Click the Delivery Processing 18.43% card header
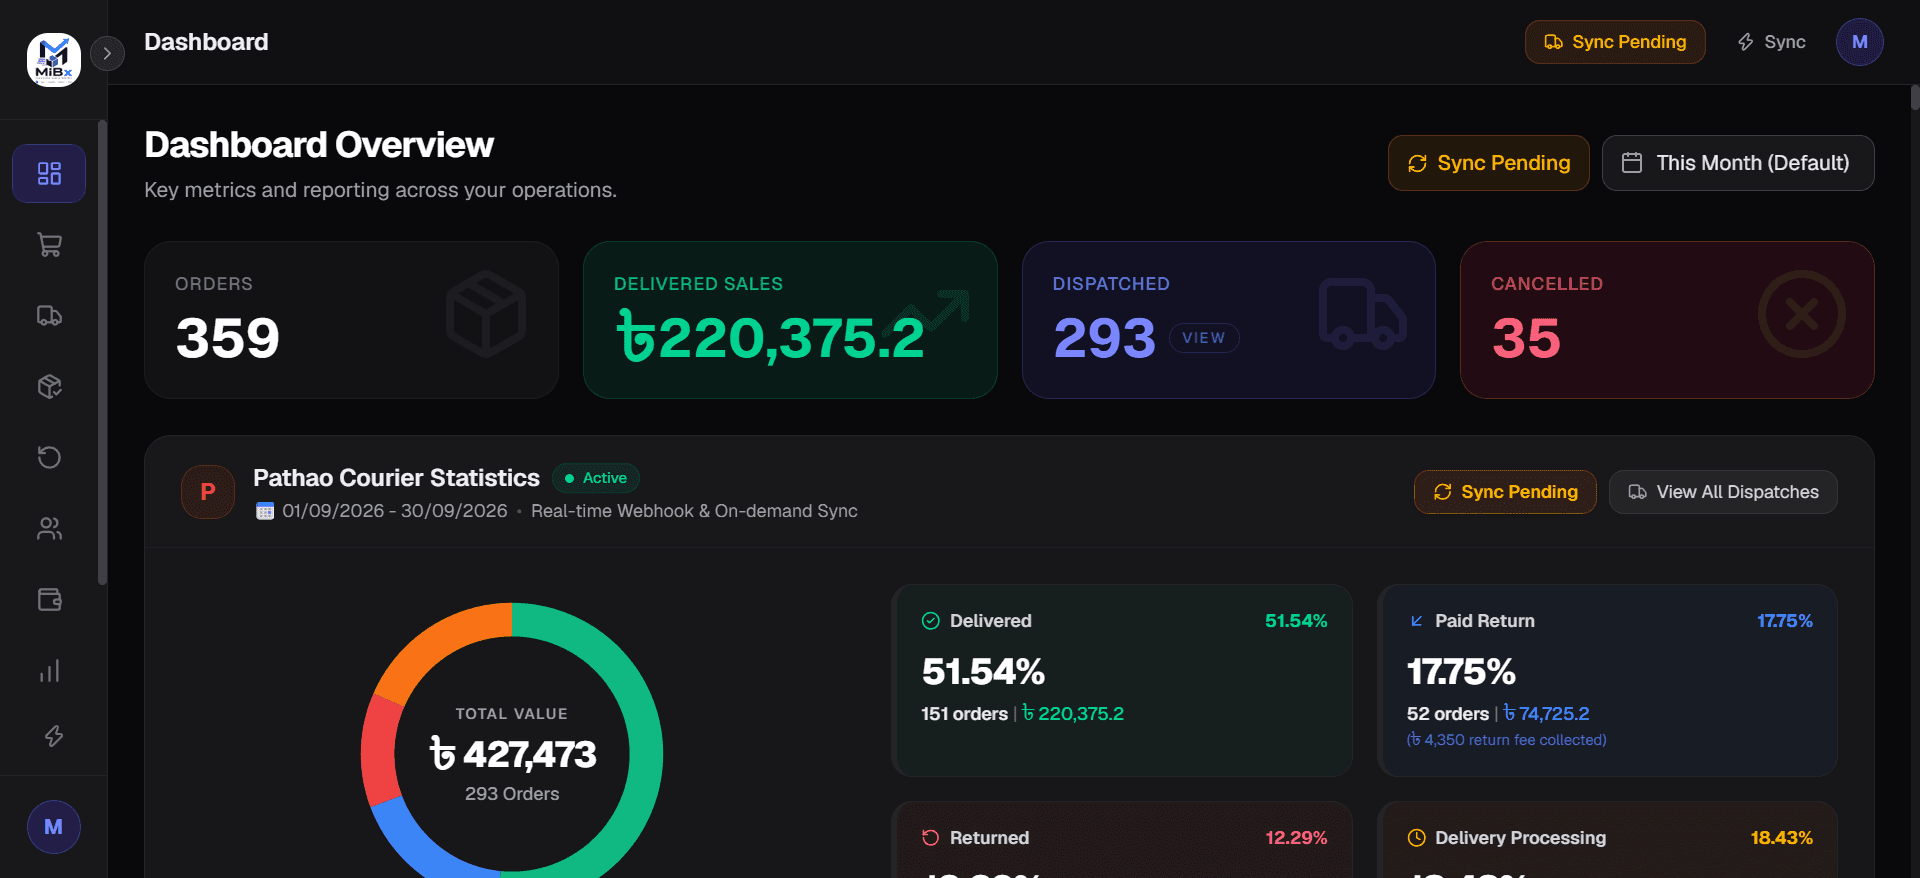Screen dimensions: 1920x878 click(x=1609, y=838)
